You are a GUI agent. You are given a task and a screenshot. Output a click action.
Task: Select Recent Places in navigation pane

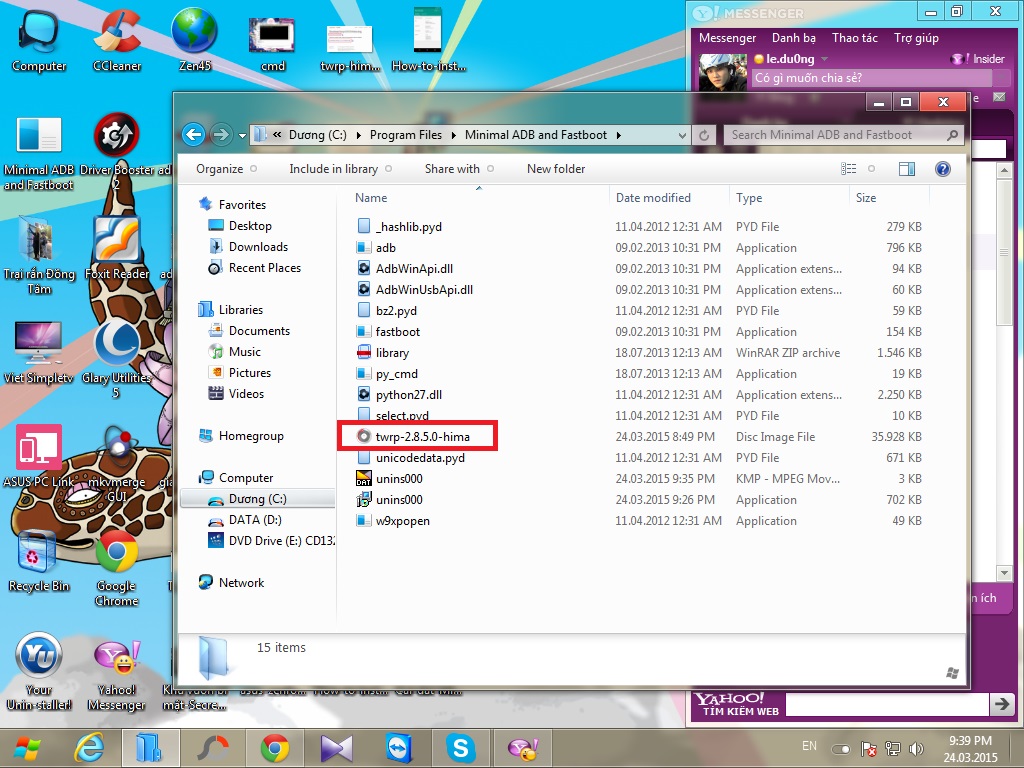point(264,268)
